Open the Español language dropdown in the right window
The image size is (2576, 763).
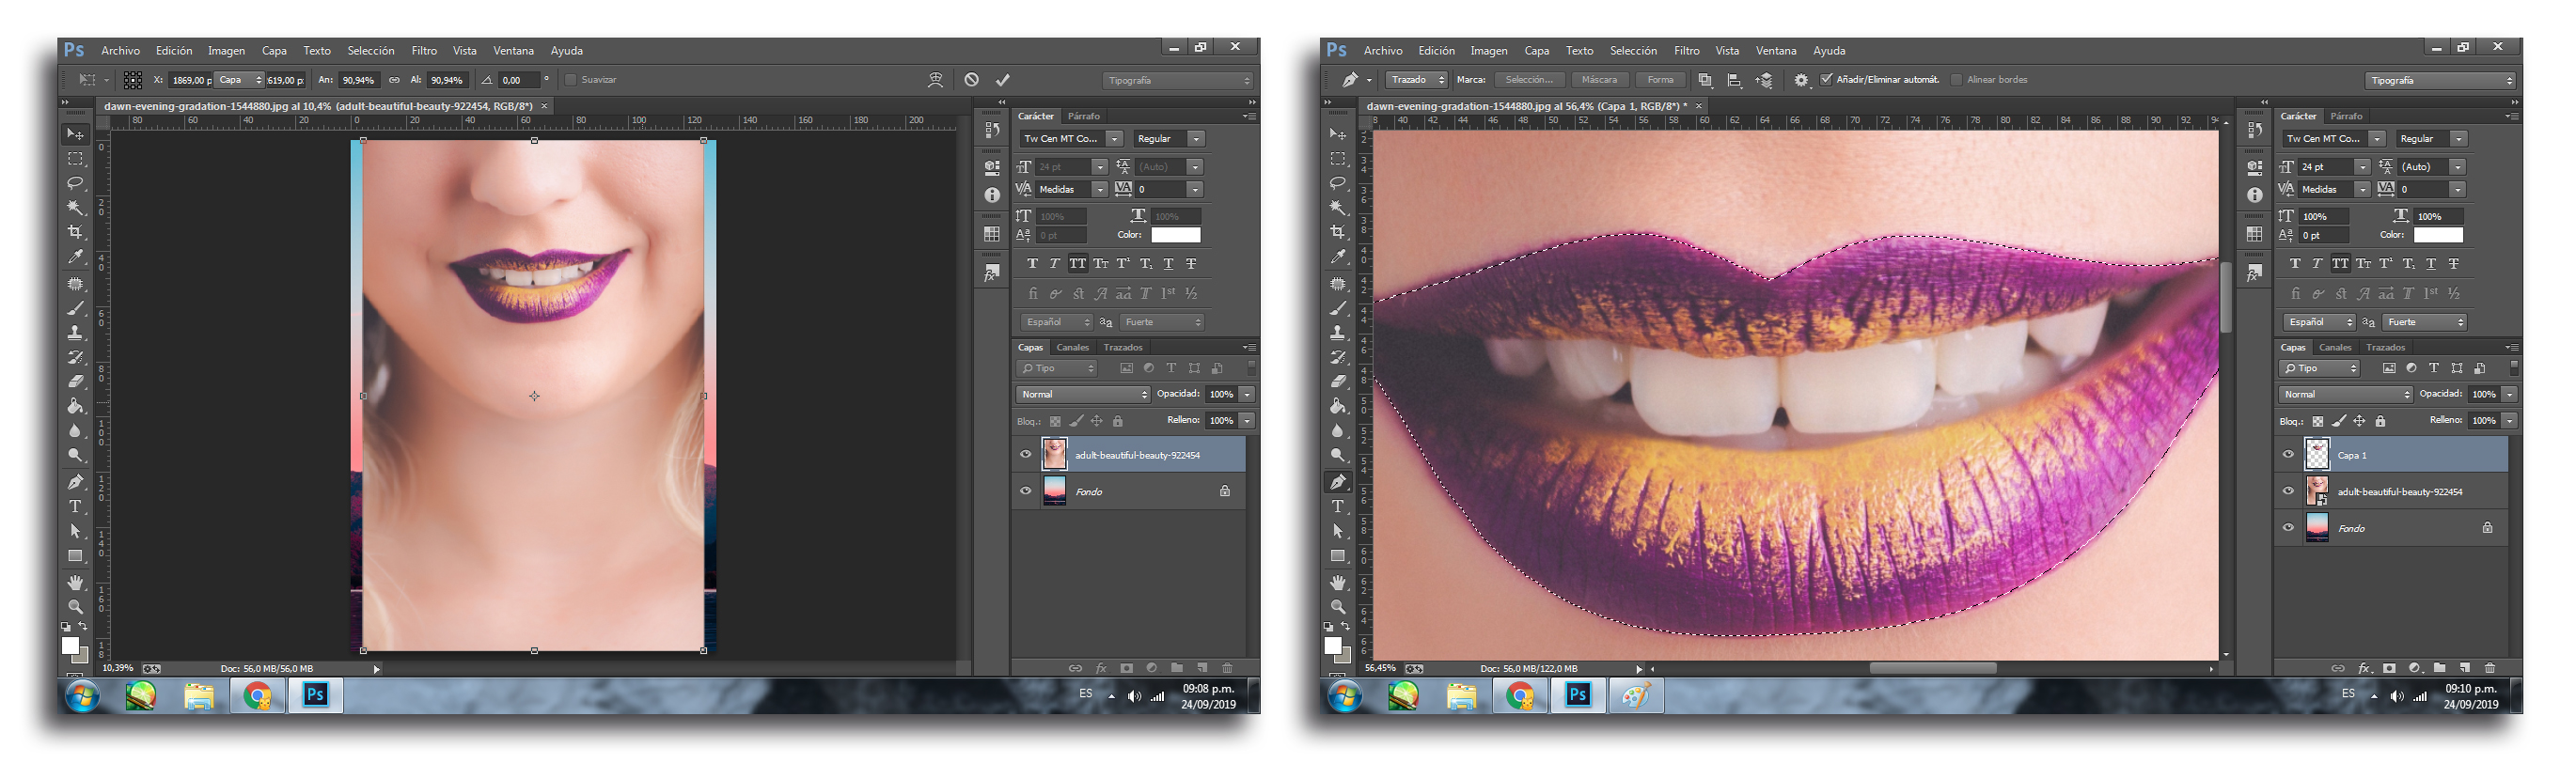(x=2319, y=322)
